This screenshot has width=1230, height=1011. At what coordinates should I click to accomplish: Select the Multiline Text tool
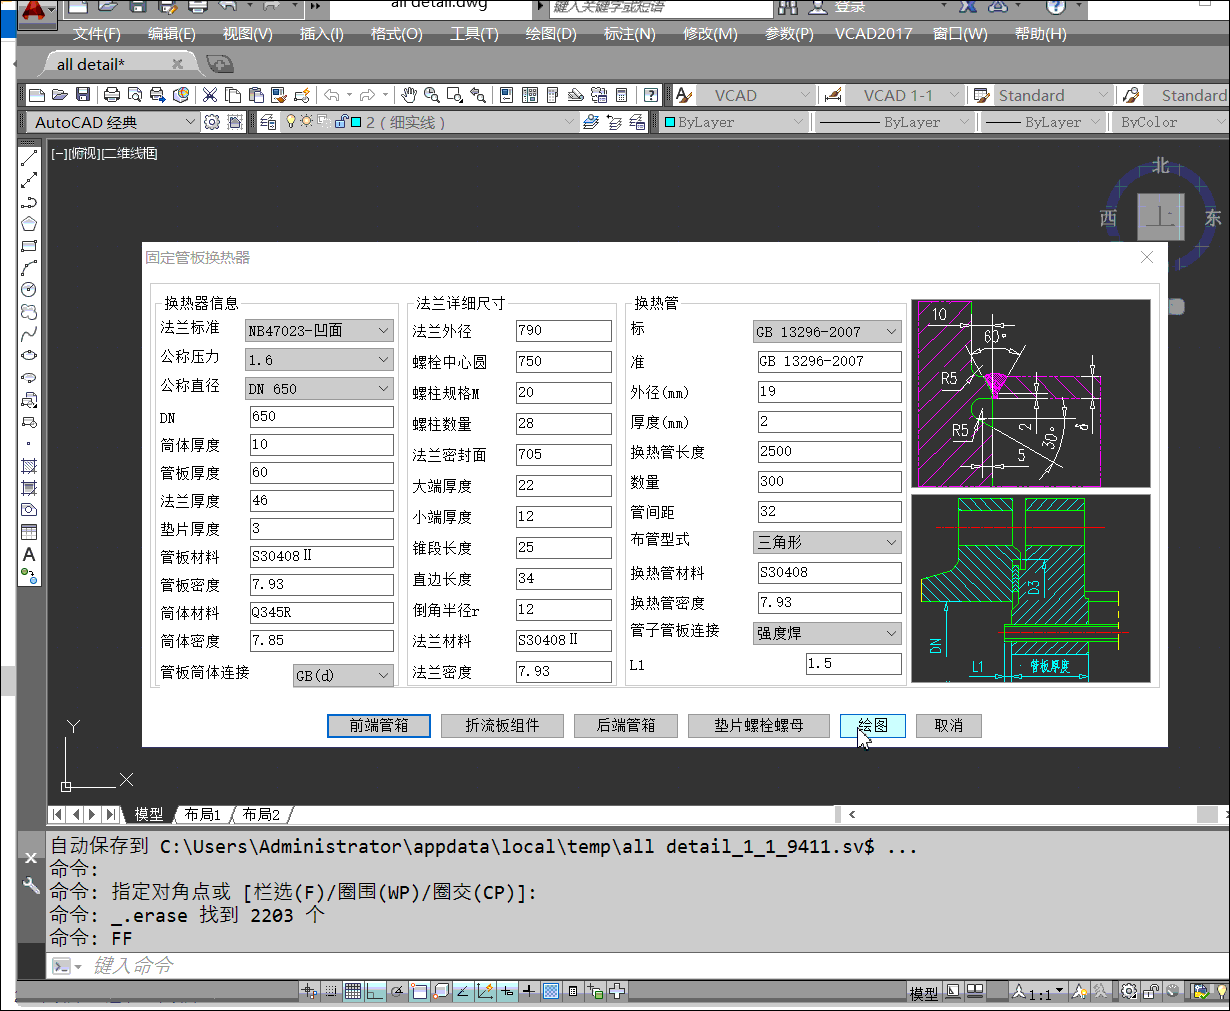pos(29,554)
